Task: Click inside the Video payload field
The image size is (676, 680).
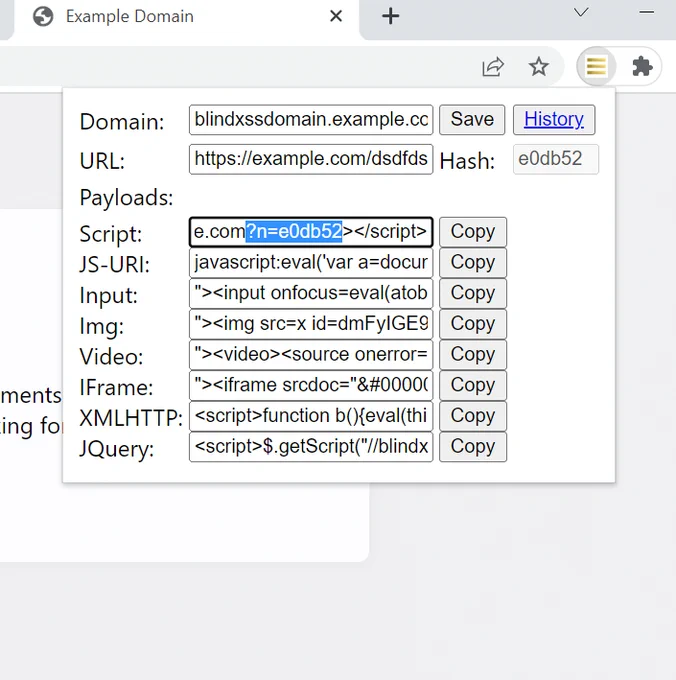Action: (311, 355)
